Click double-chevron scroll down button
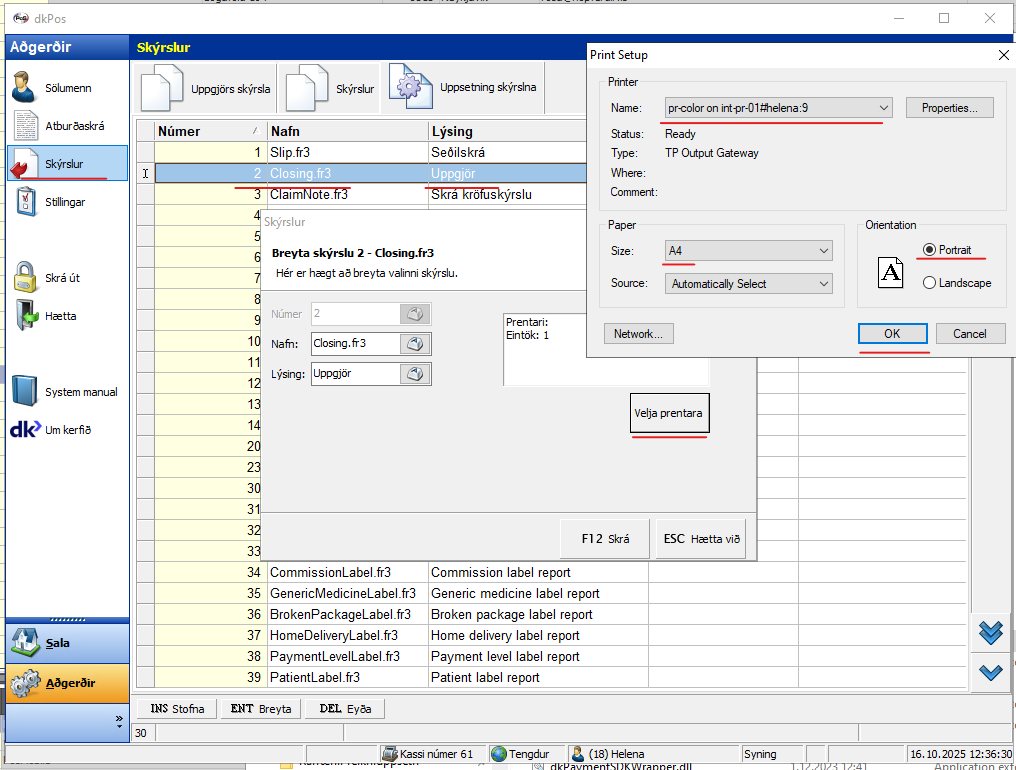1016x770 pixels. click(x=991, y=632)
